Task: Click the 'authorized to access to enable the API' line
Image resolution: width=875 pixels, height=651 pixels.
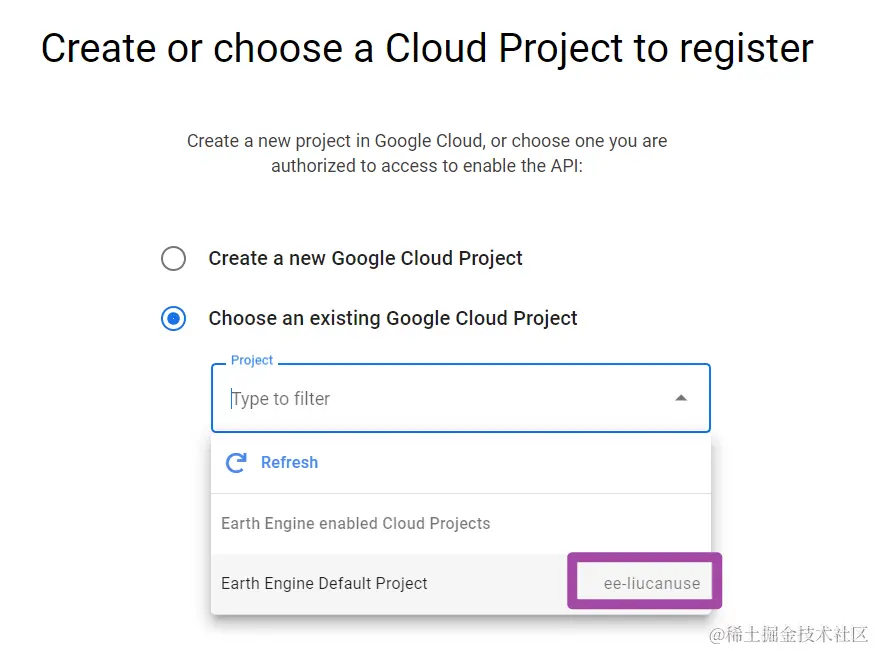Action: tap(426, 166)
